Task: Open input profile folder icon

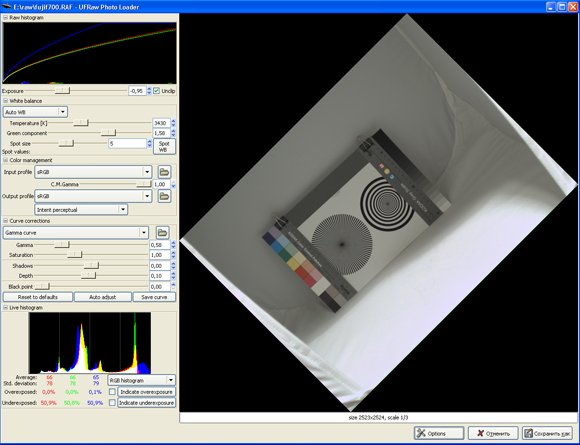Action: point(164,172)
